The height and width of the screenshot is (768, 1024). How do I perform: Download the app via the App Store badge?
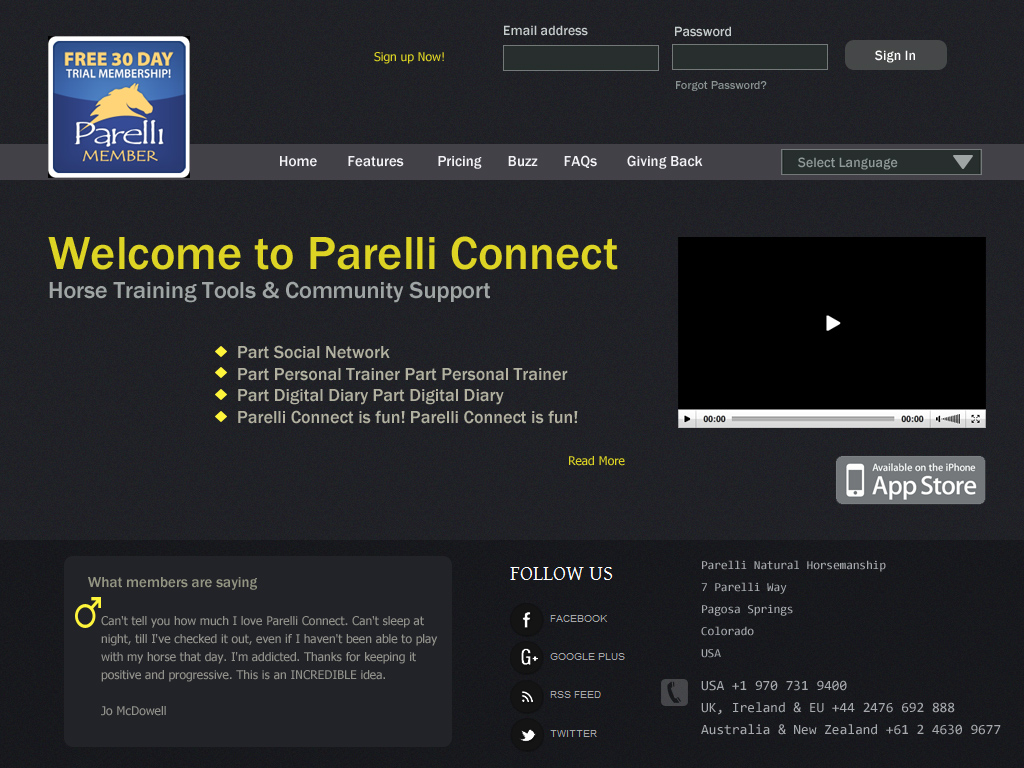click(x=910, y=480)
